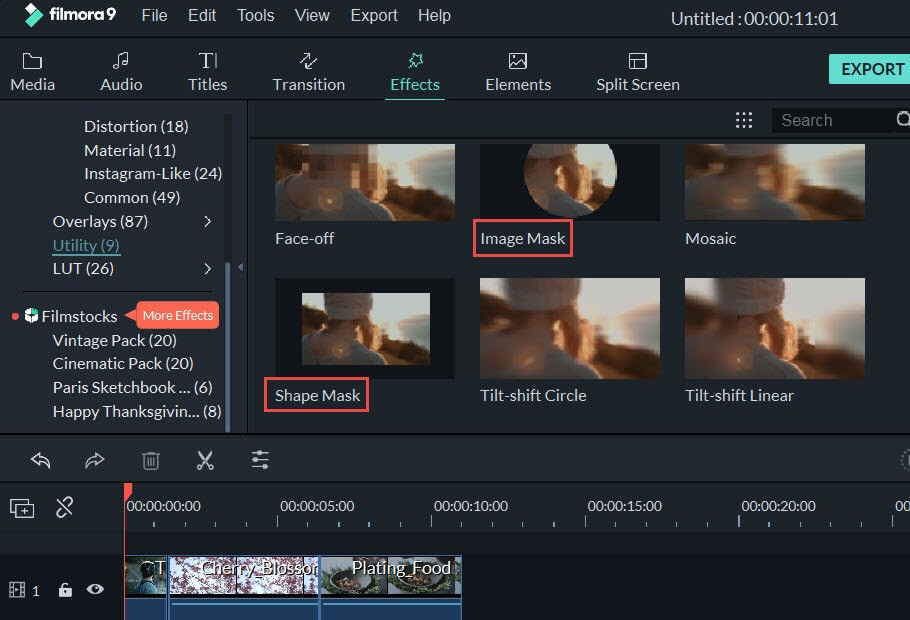Screen dimensions: 910x620
Task: Select the Image Mask effect thumbnail
Action: pyautogui.click(x=569, y=182)
